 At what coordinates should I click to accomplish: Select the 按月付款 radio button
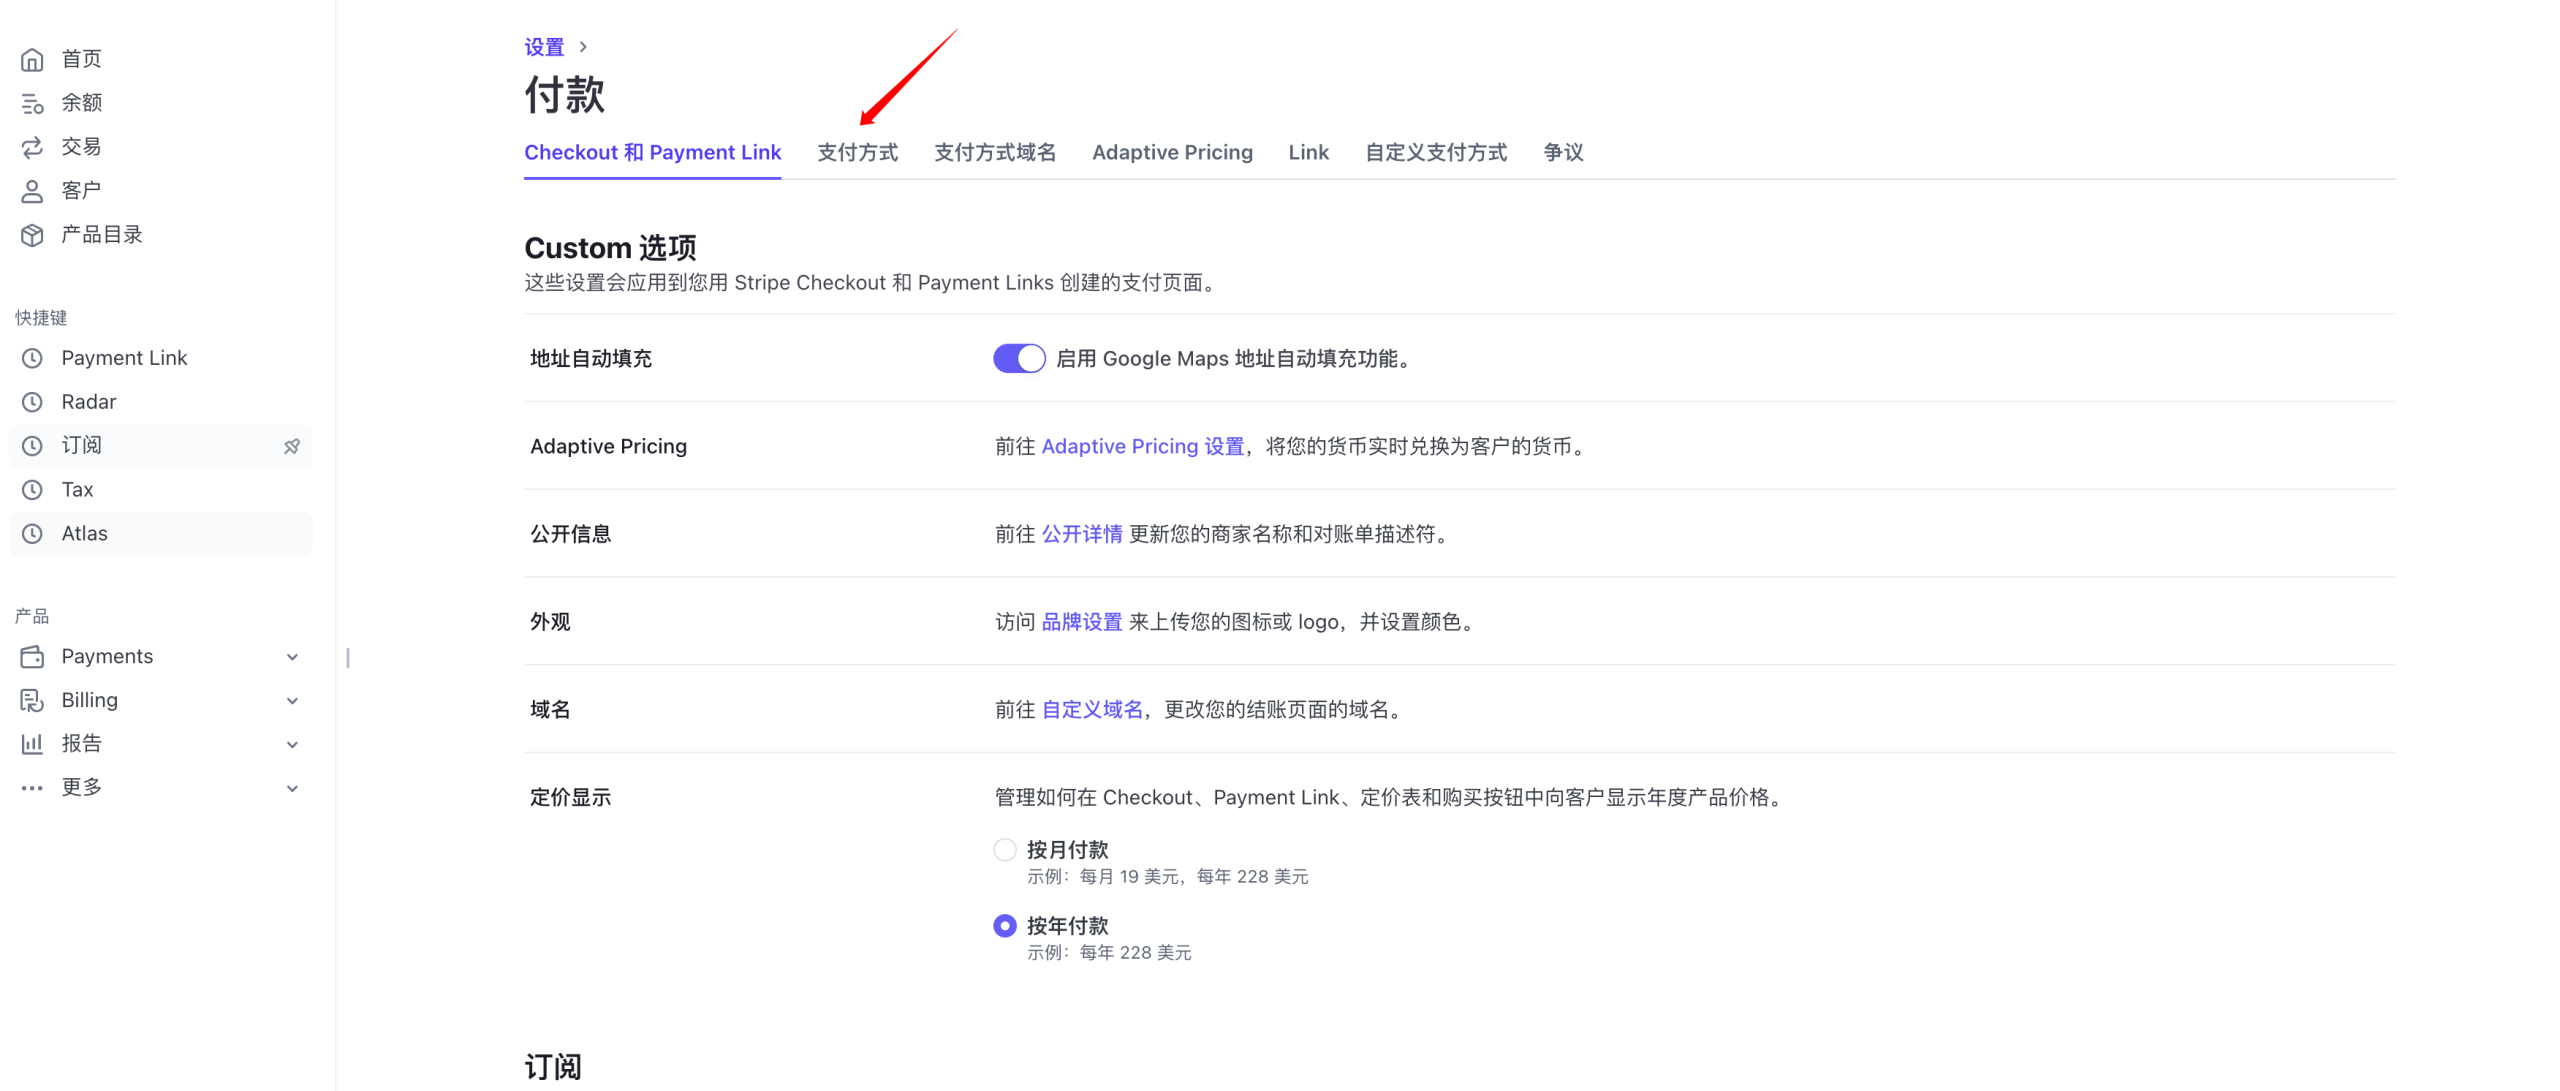pos(1005,850)
